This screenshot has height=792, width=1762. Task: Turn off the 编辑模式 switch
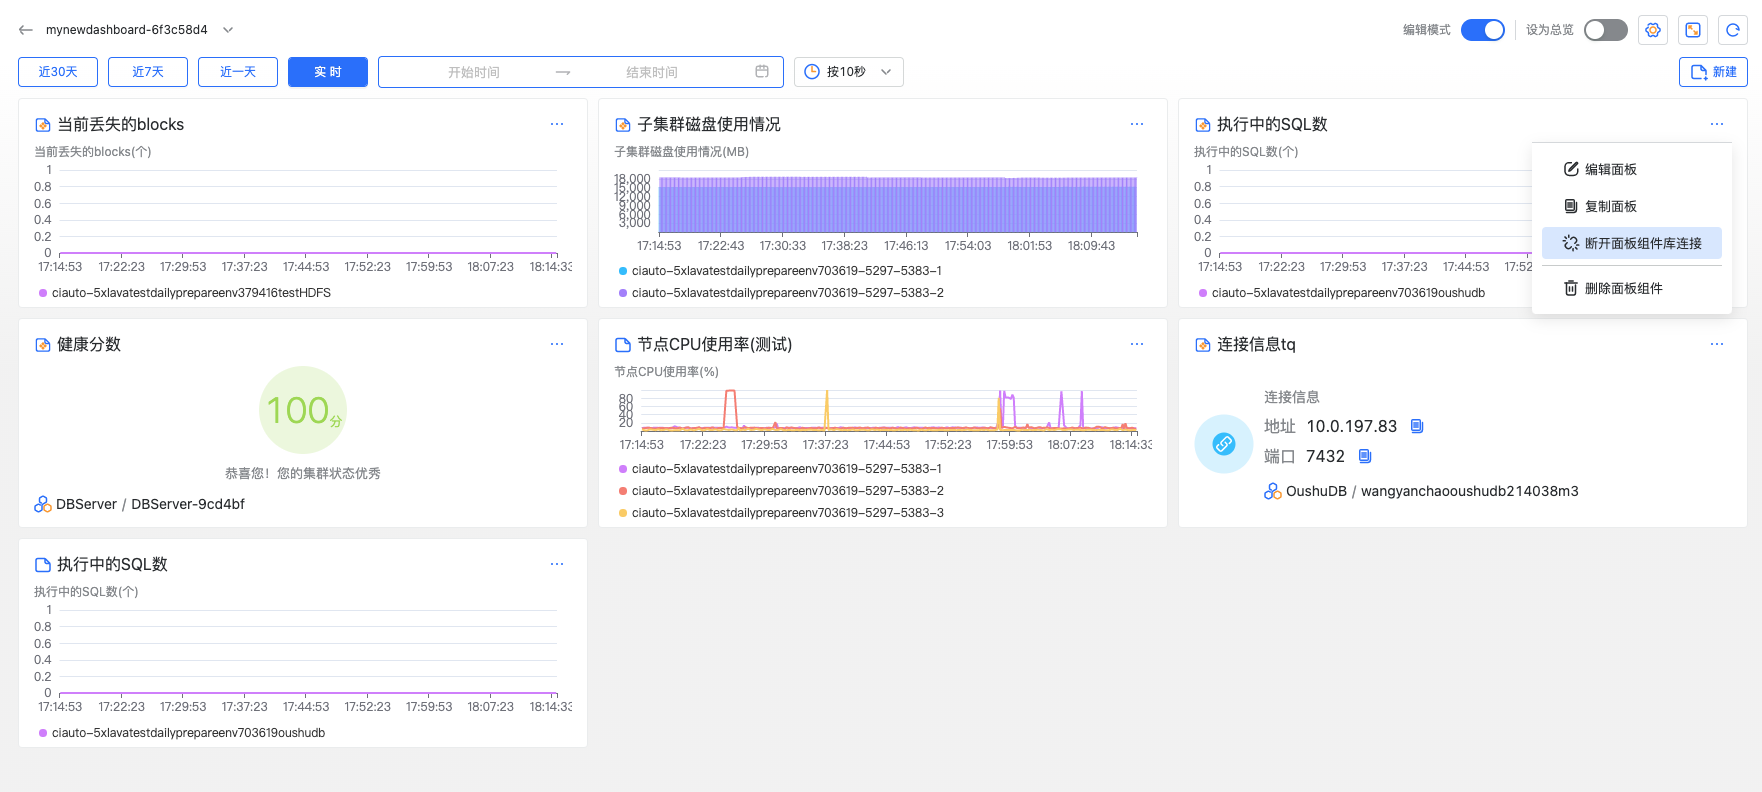(1482, 30)
